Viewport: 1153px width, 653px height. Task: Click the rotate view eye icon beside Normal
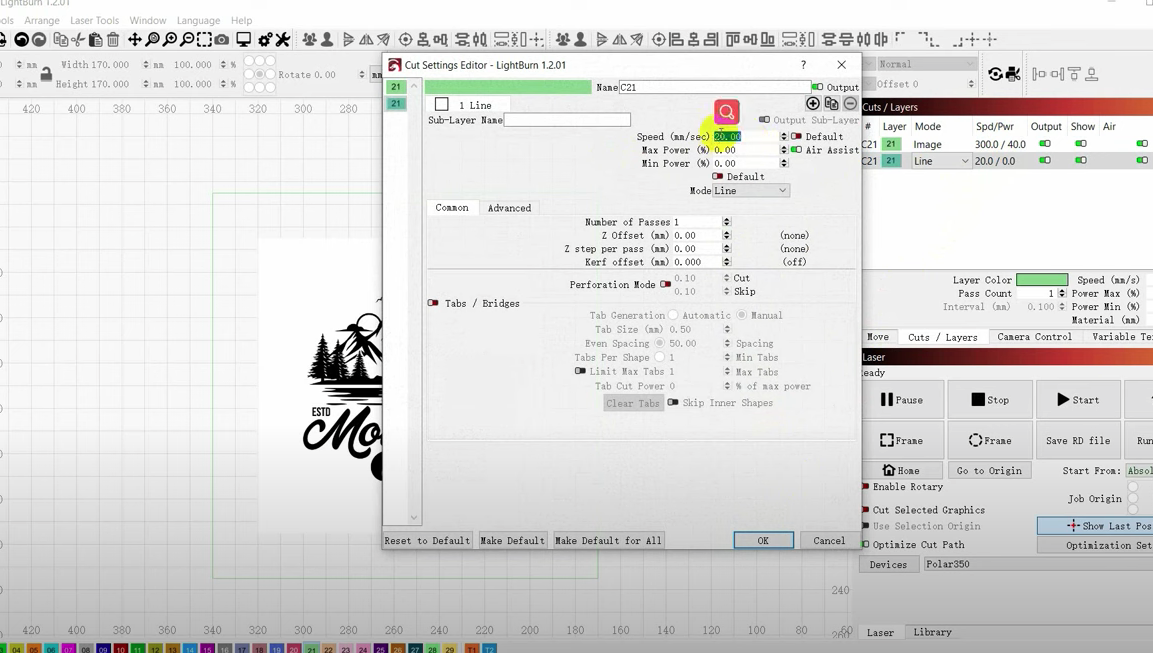995,74
